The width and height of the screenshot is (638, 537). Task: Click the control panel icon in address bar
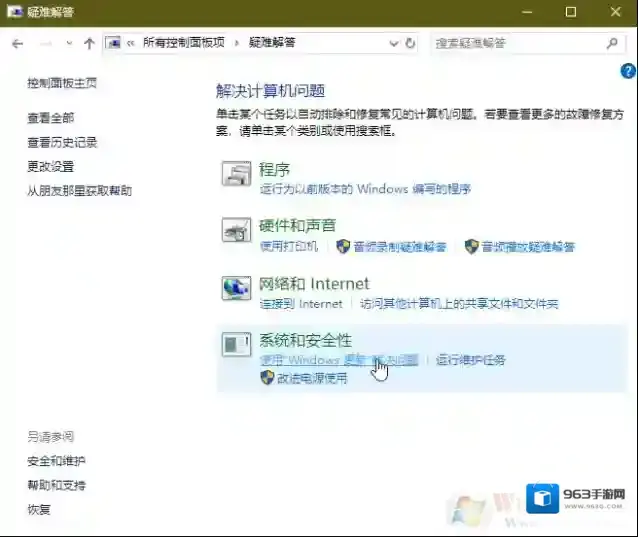pos(113,42)
